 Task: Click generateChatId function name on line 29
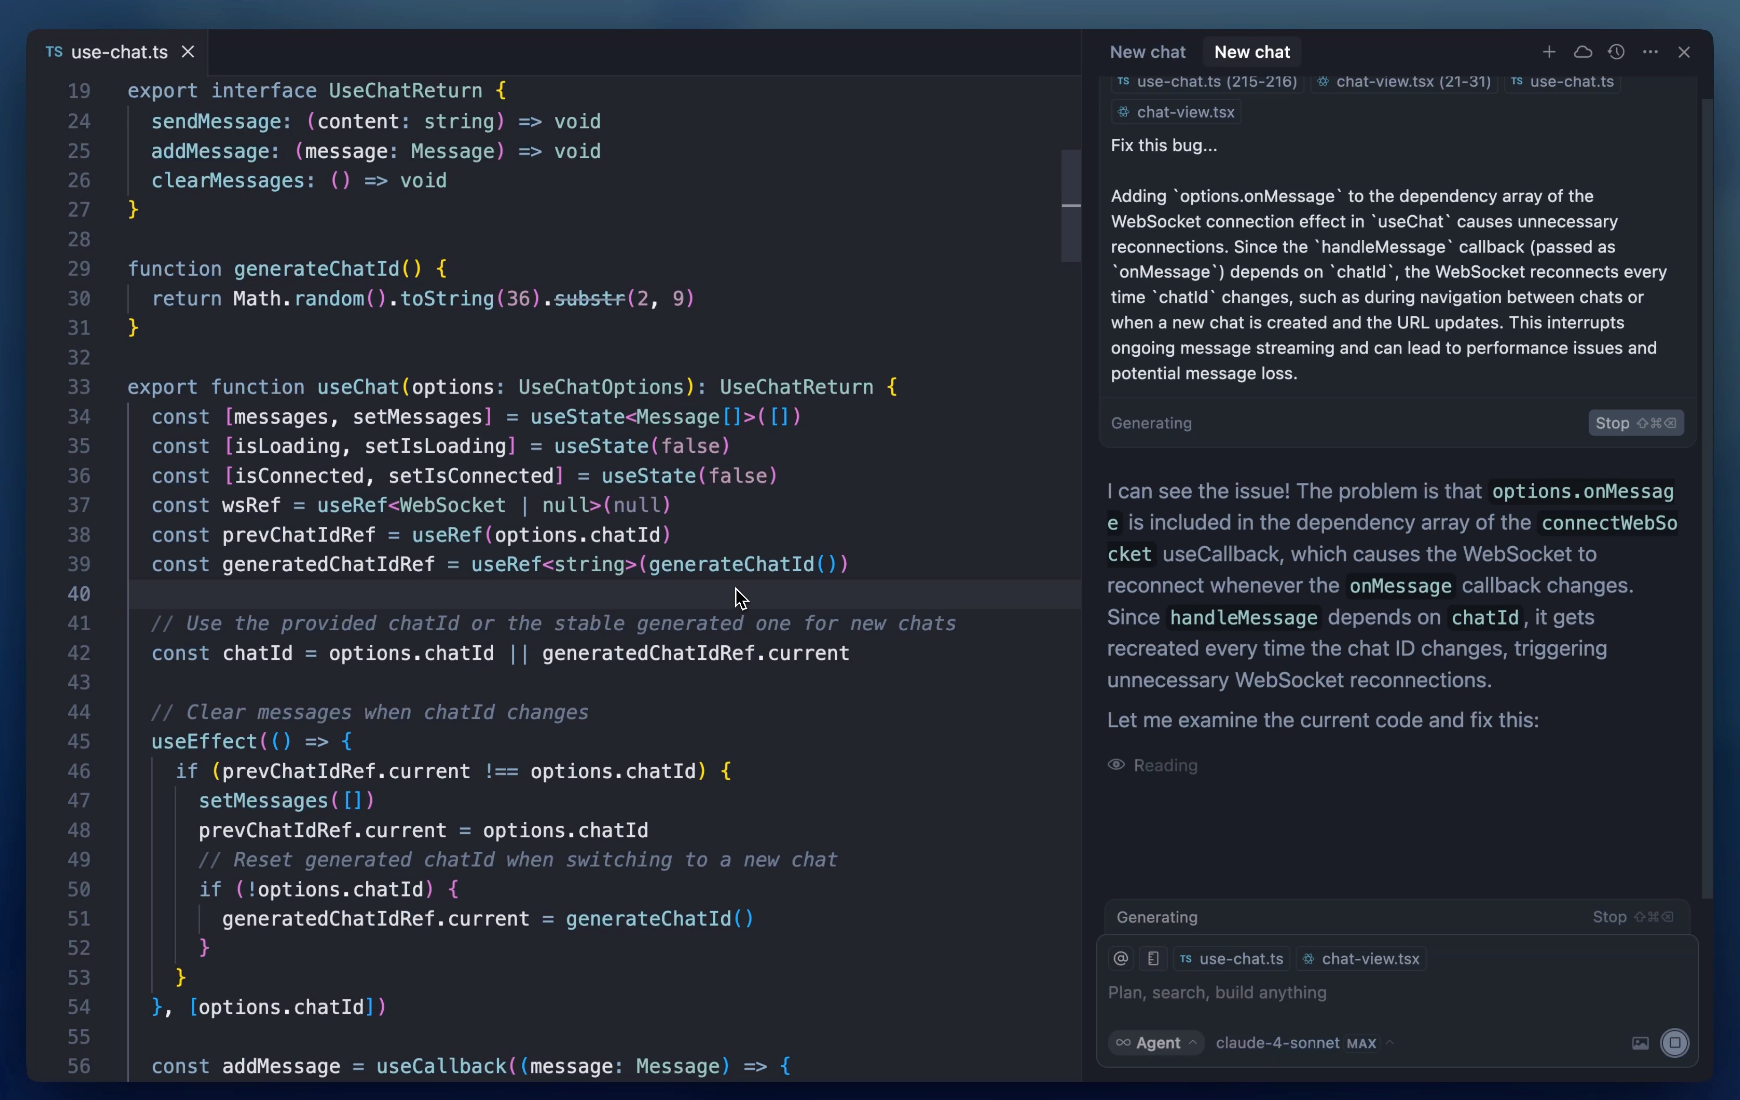click(x=316, y=269)
